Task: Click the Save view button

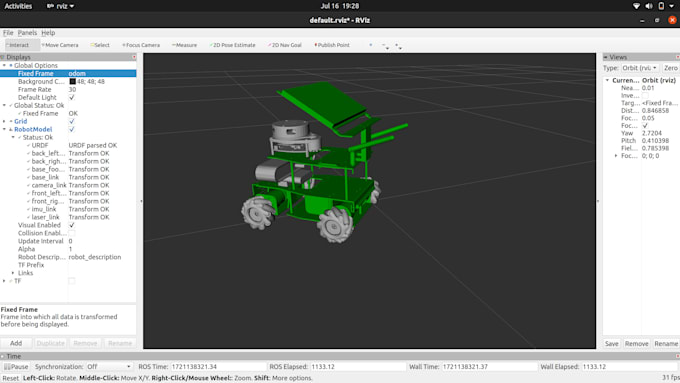Action: click(x=611, y=344)
